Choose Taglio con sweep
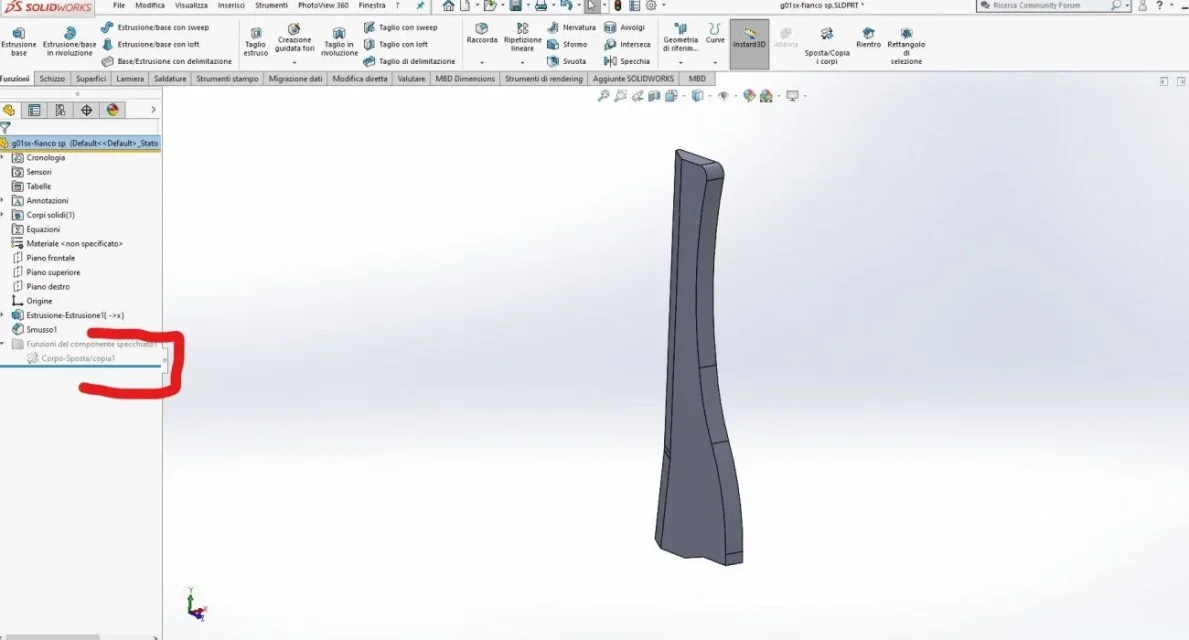 400,27
